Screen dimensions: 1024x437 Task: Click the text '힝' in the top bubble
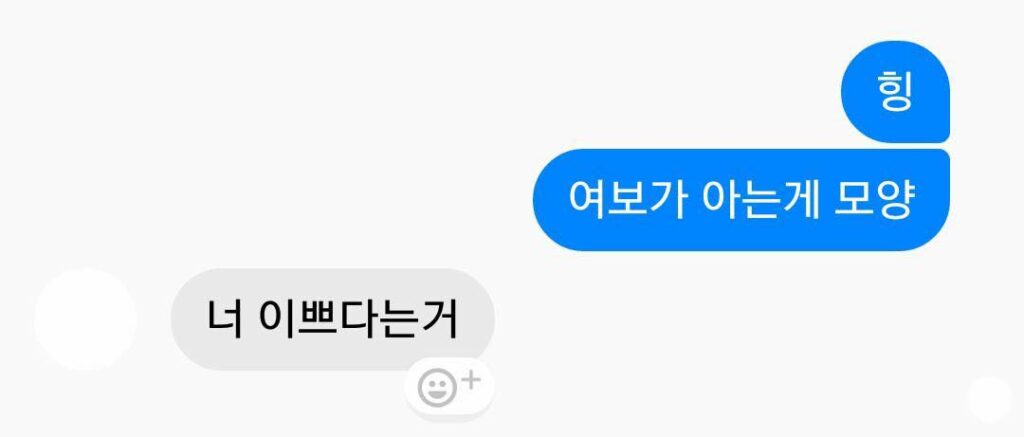tap(895, 92)
